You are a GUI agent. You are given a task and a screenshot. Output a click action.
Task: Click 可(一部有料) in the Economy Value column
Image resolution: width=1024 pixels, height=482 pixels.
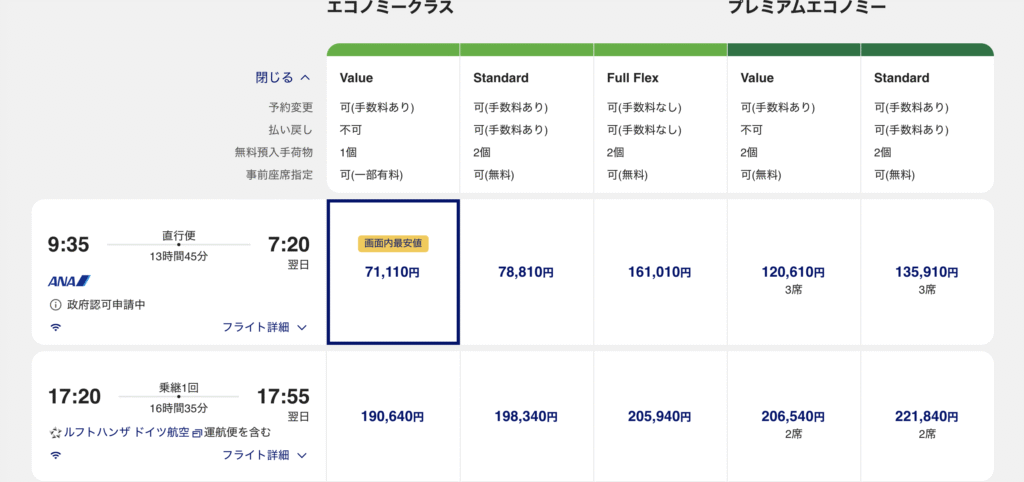pos(372,174)
